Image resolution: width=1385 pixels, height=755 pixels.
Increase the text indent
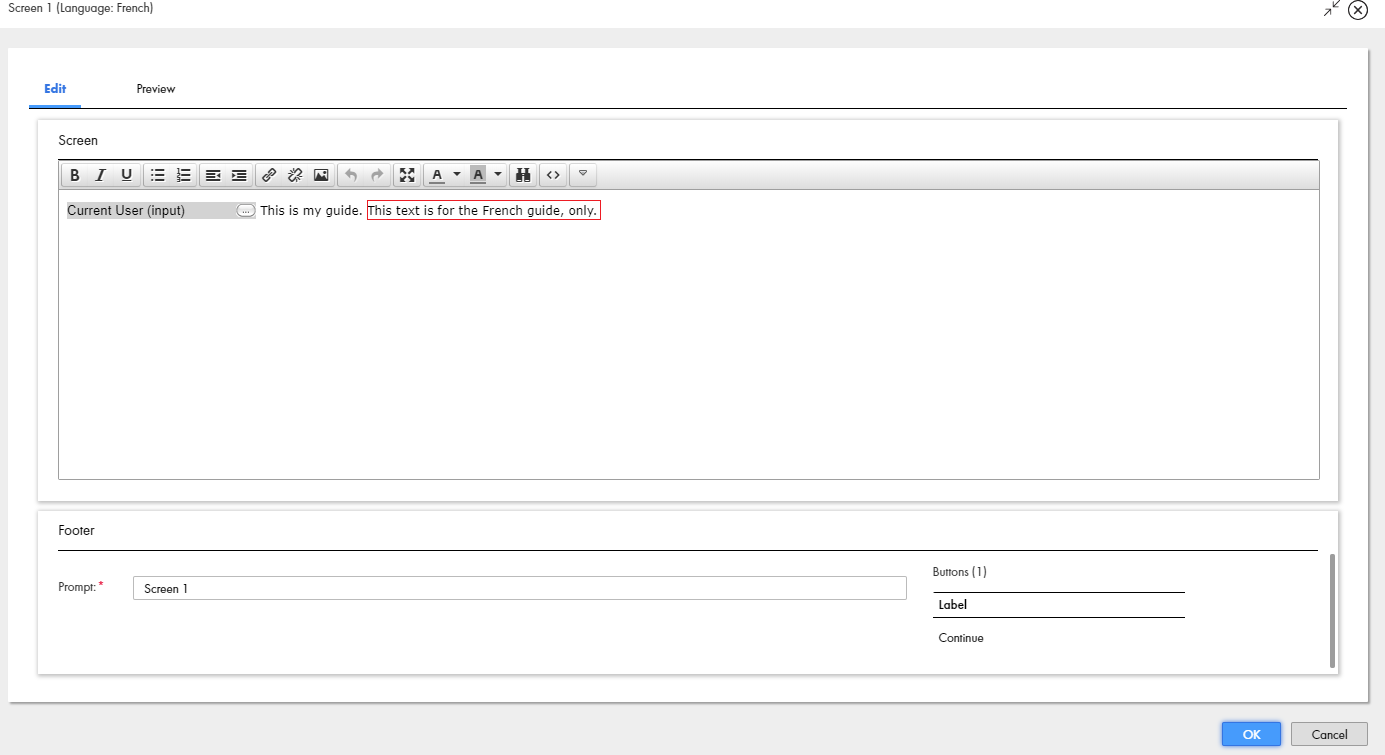click(x=239, y=175)
